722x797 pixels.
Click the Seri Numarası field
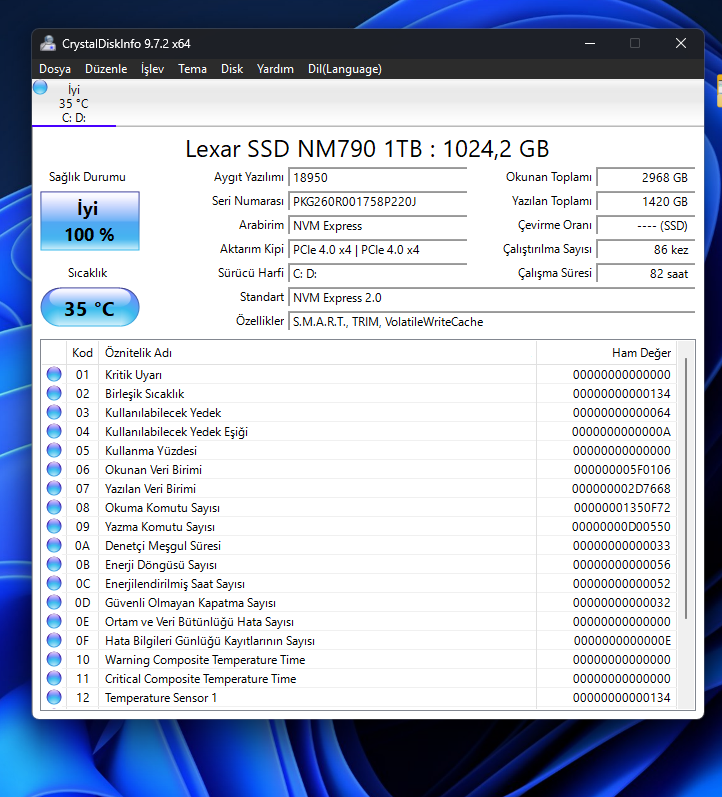point(378,202)
